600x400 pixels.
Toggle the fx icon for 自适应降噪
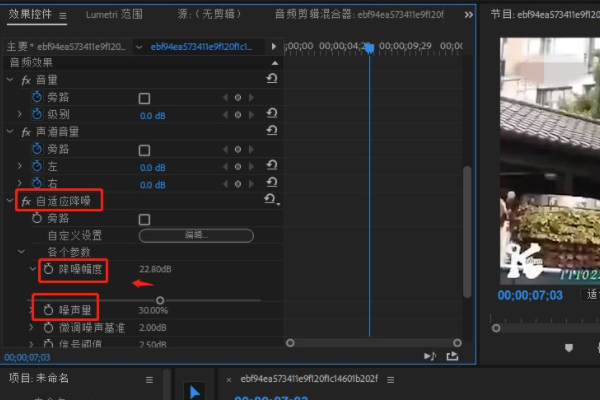(x=26, y=201)
